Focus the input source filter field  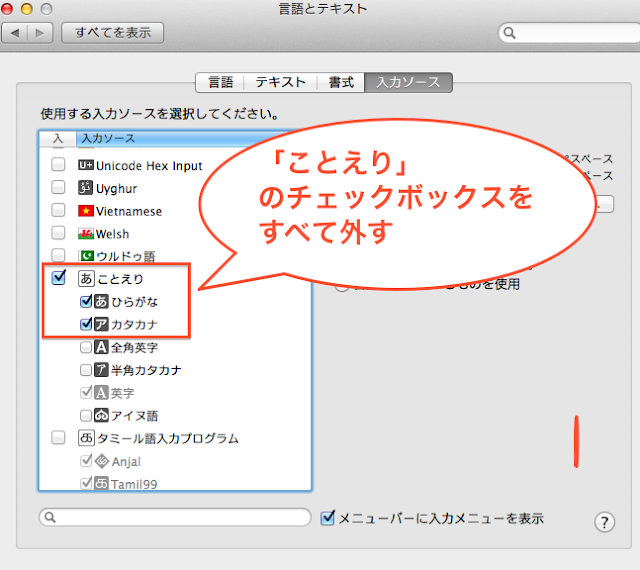click(x=175, y=517)
